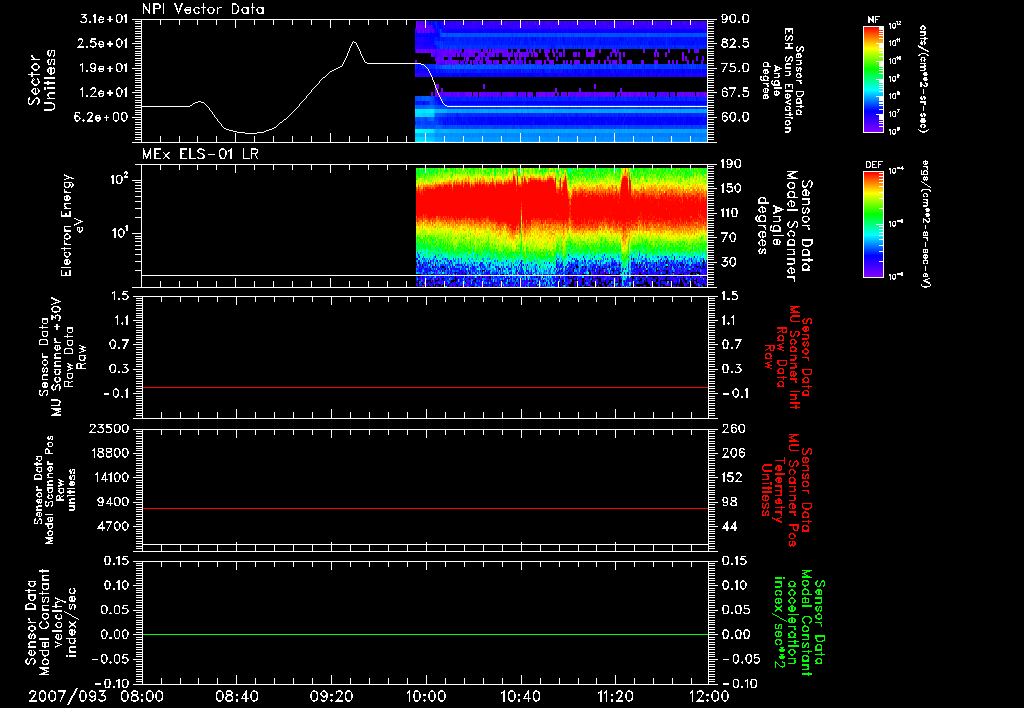Screen dimensions: 1024x708
Task: Click the 11:20 time axis label
Action: (x=615, y=696)
